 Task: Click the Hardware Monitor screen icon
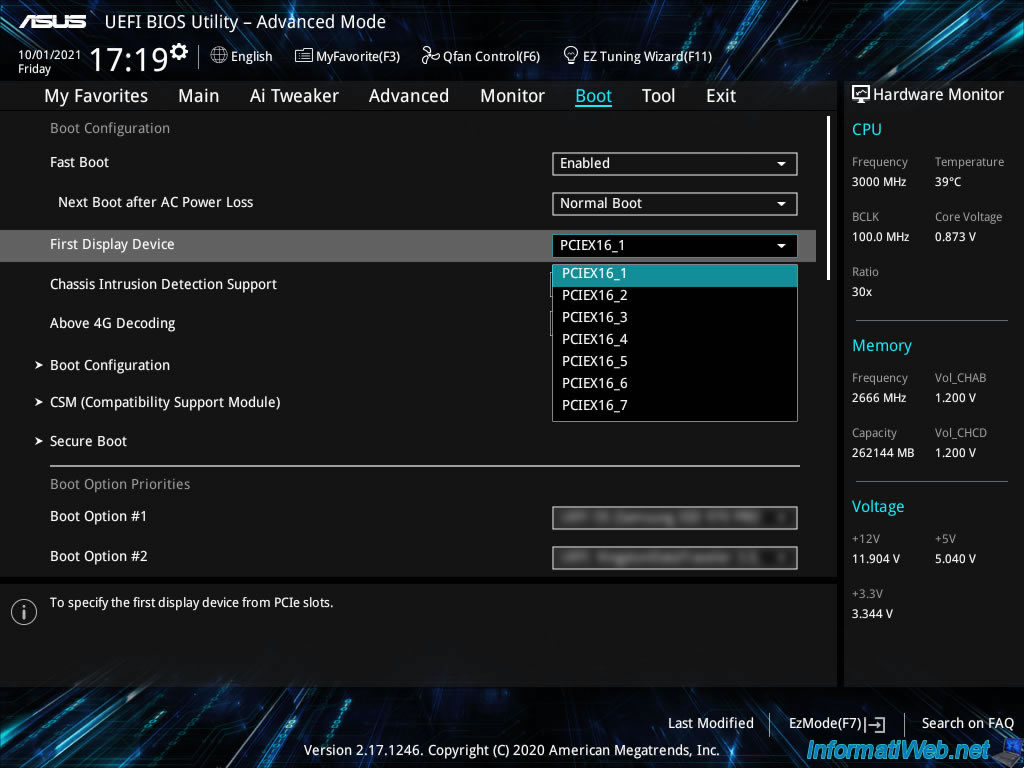[x=861, y=94]
